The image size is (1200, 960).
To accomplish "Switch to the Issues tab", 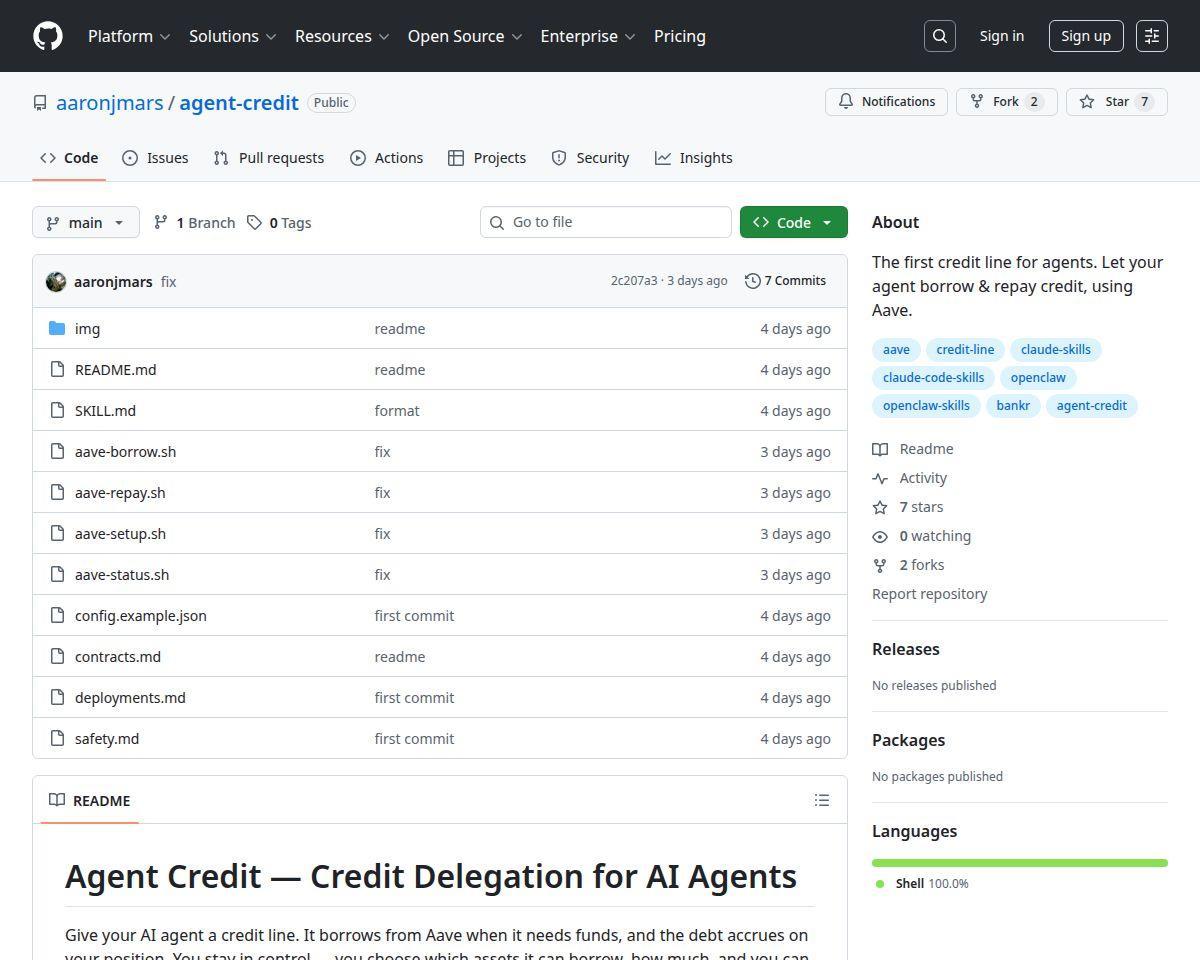I will coord(155,158).
